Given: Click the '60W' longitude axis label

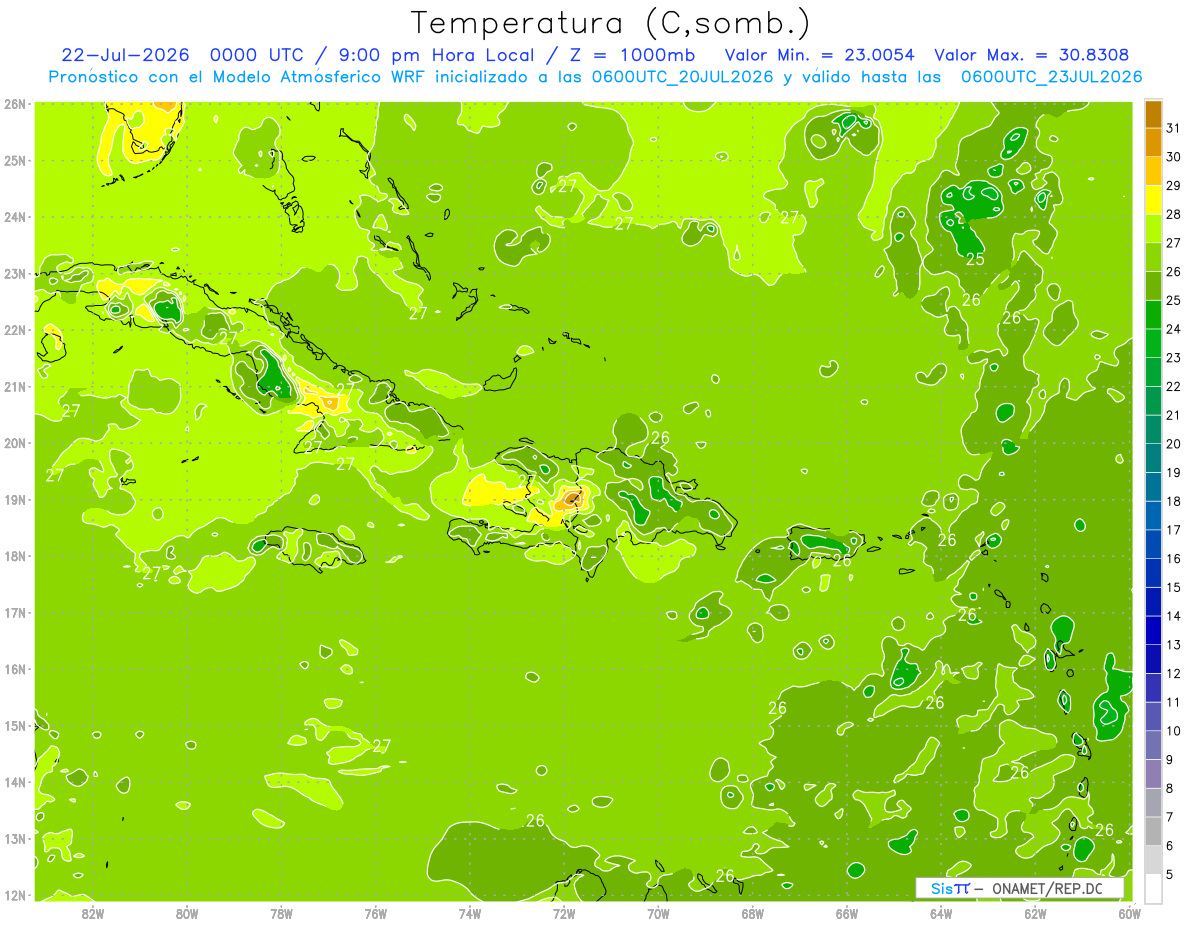Looking at the screenshot, I should coord(1129,913).
